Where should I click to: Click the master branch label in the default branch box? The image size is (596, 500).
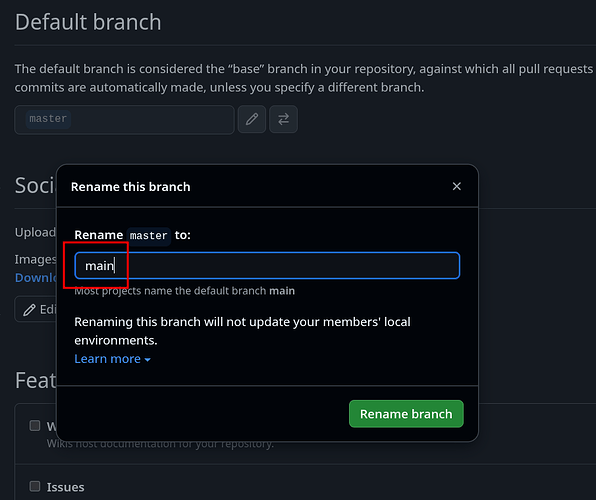(x=48, y=119)
